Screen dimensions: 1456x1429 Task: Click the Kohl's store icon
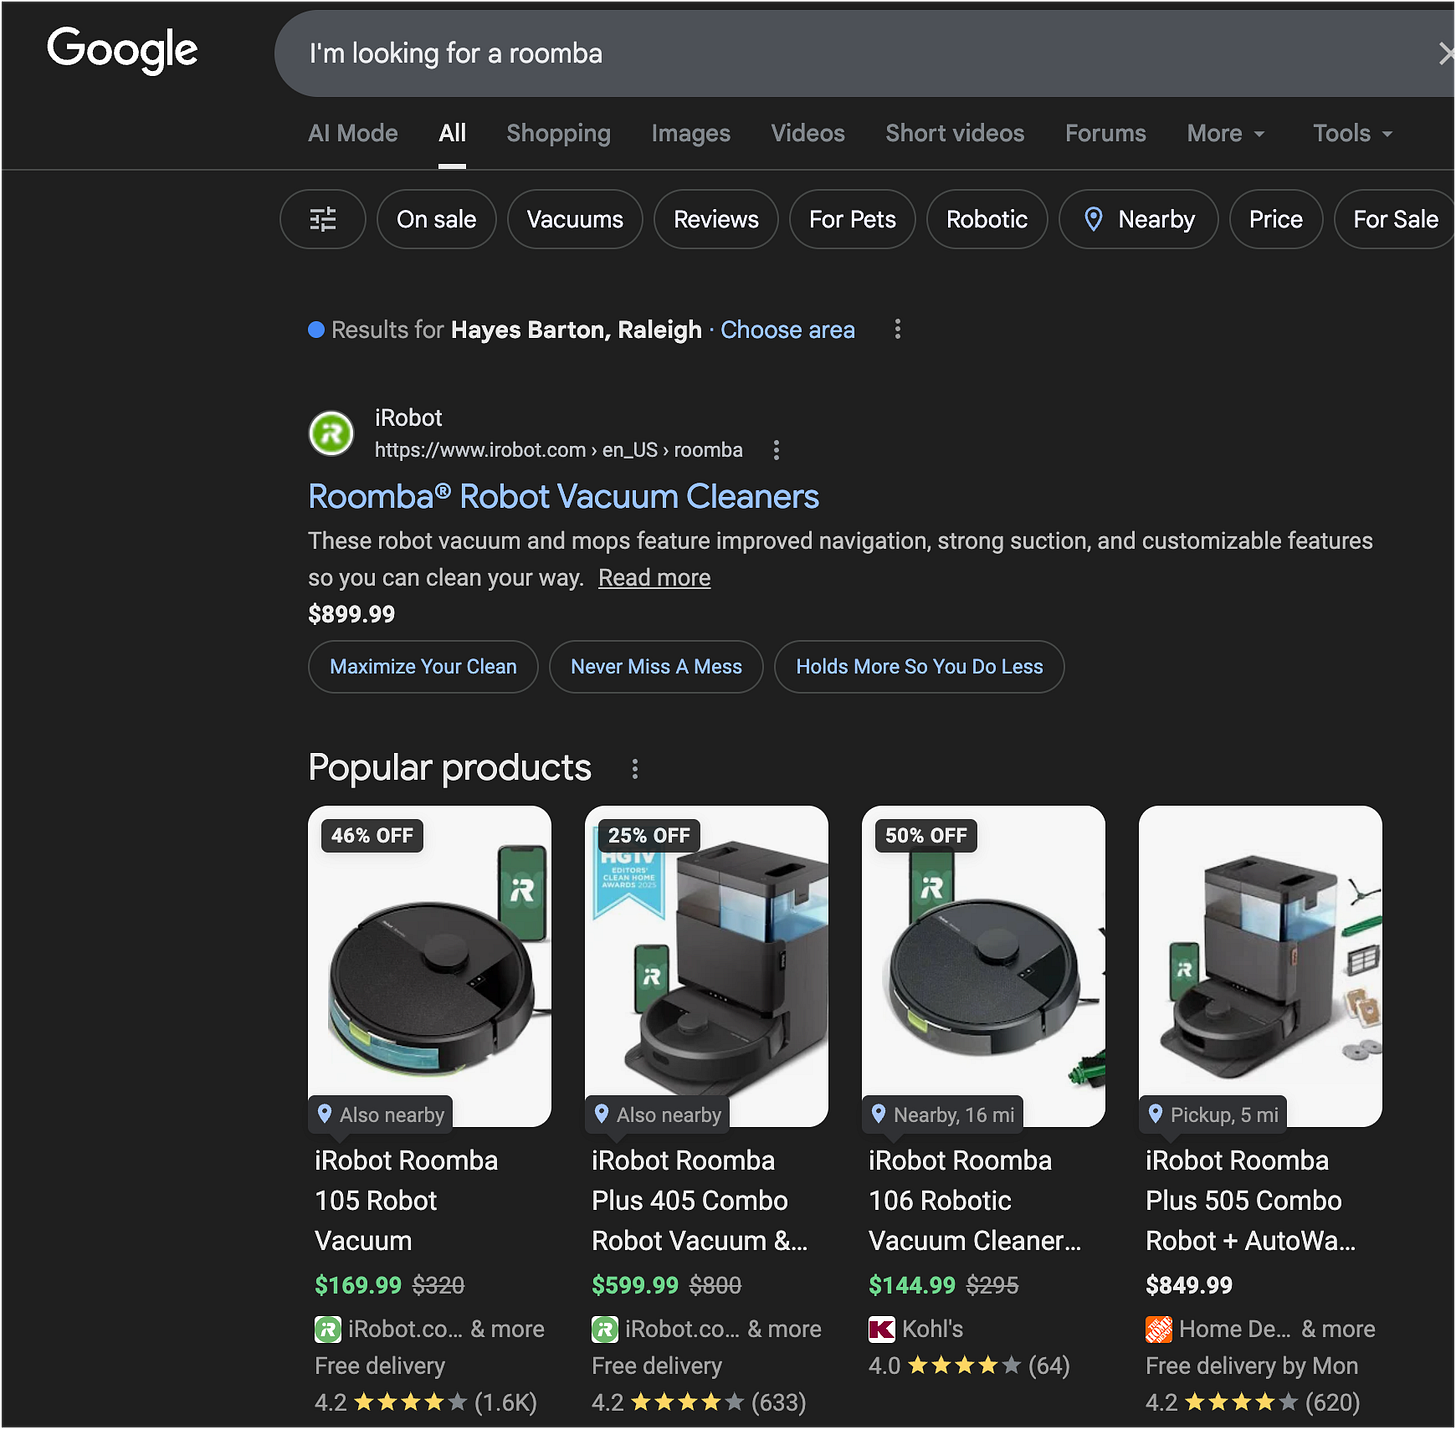pos(882,1329)
